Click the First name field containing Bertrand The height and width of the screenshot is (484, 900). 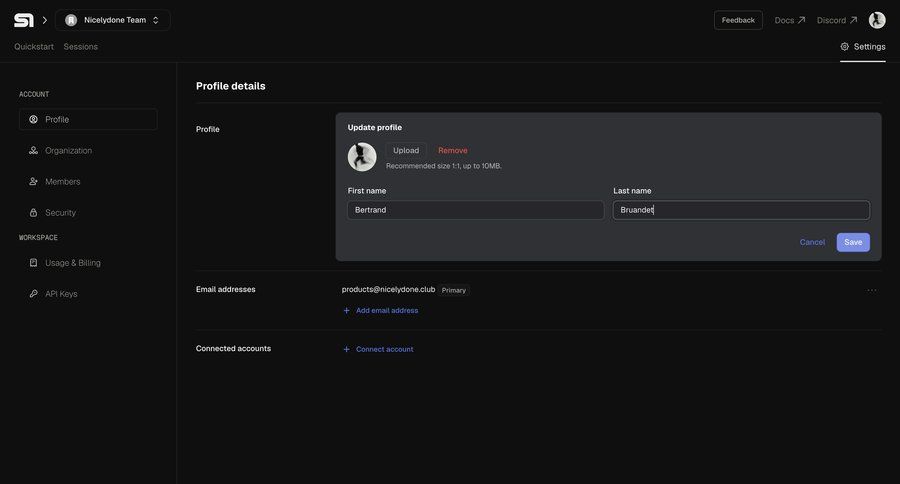tap(475, 210)
